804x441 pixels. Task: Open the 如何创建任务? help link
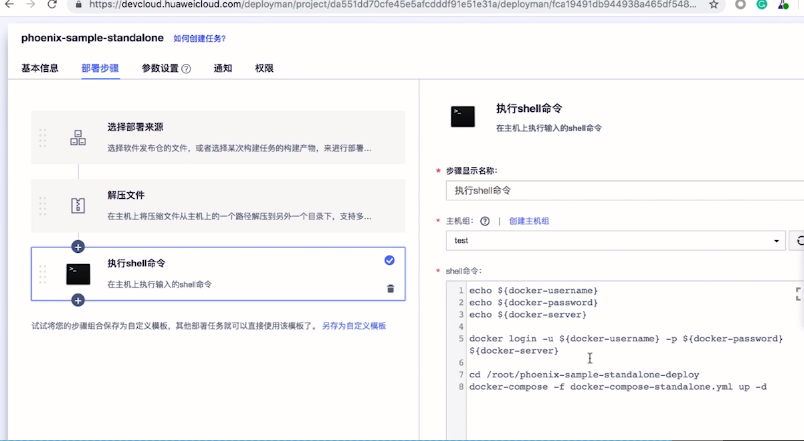[x=199, y=38]
